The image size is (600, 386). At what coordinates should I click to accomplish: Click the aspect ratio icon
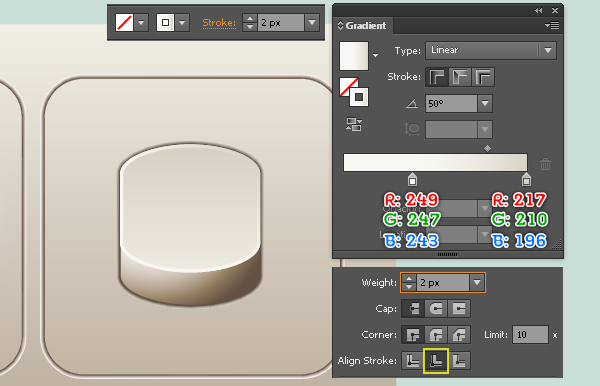click(x=412, y=129)
